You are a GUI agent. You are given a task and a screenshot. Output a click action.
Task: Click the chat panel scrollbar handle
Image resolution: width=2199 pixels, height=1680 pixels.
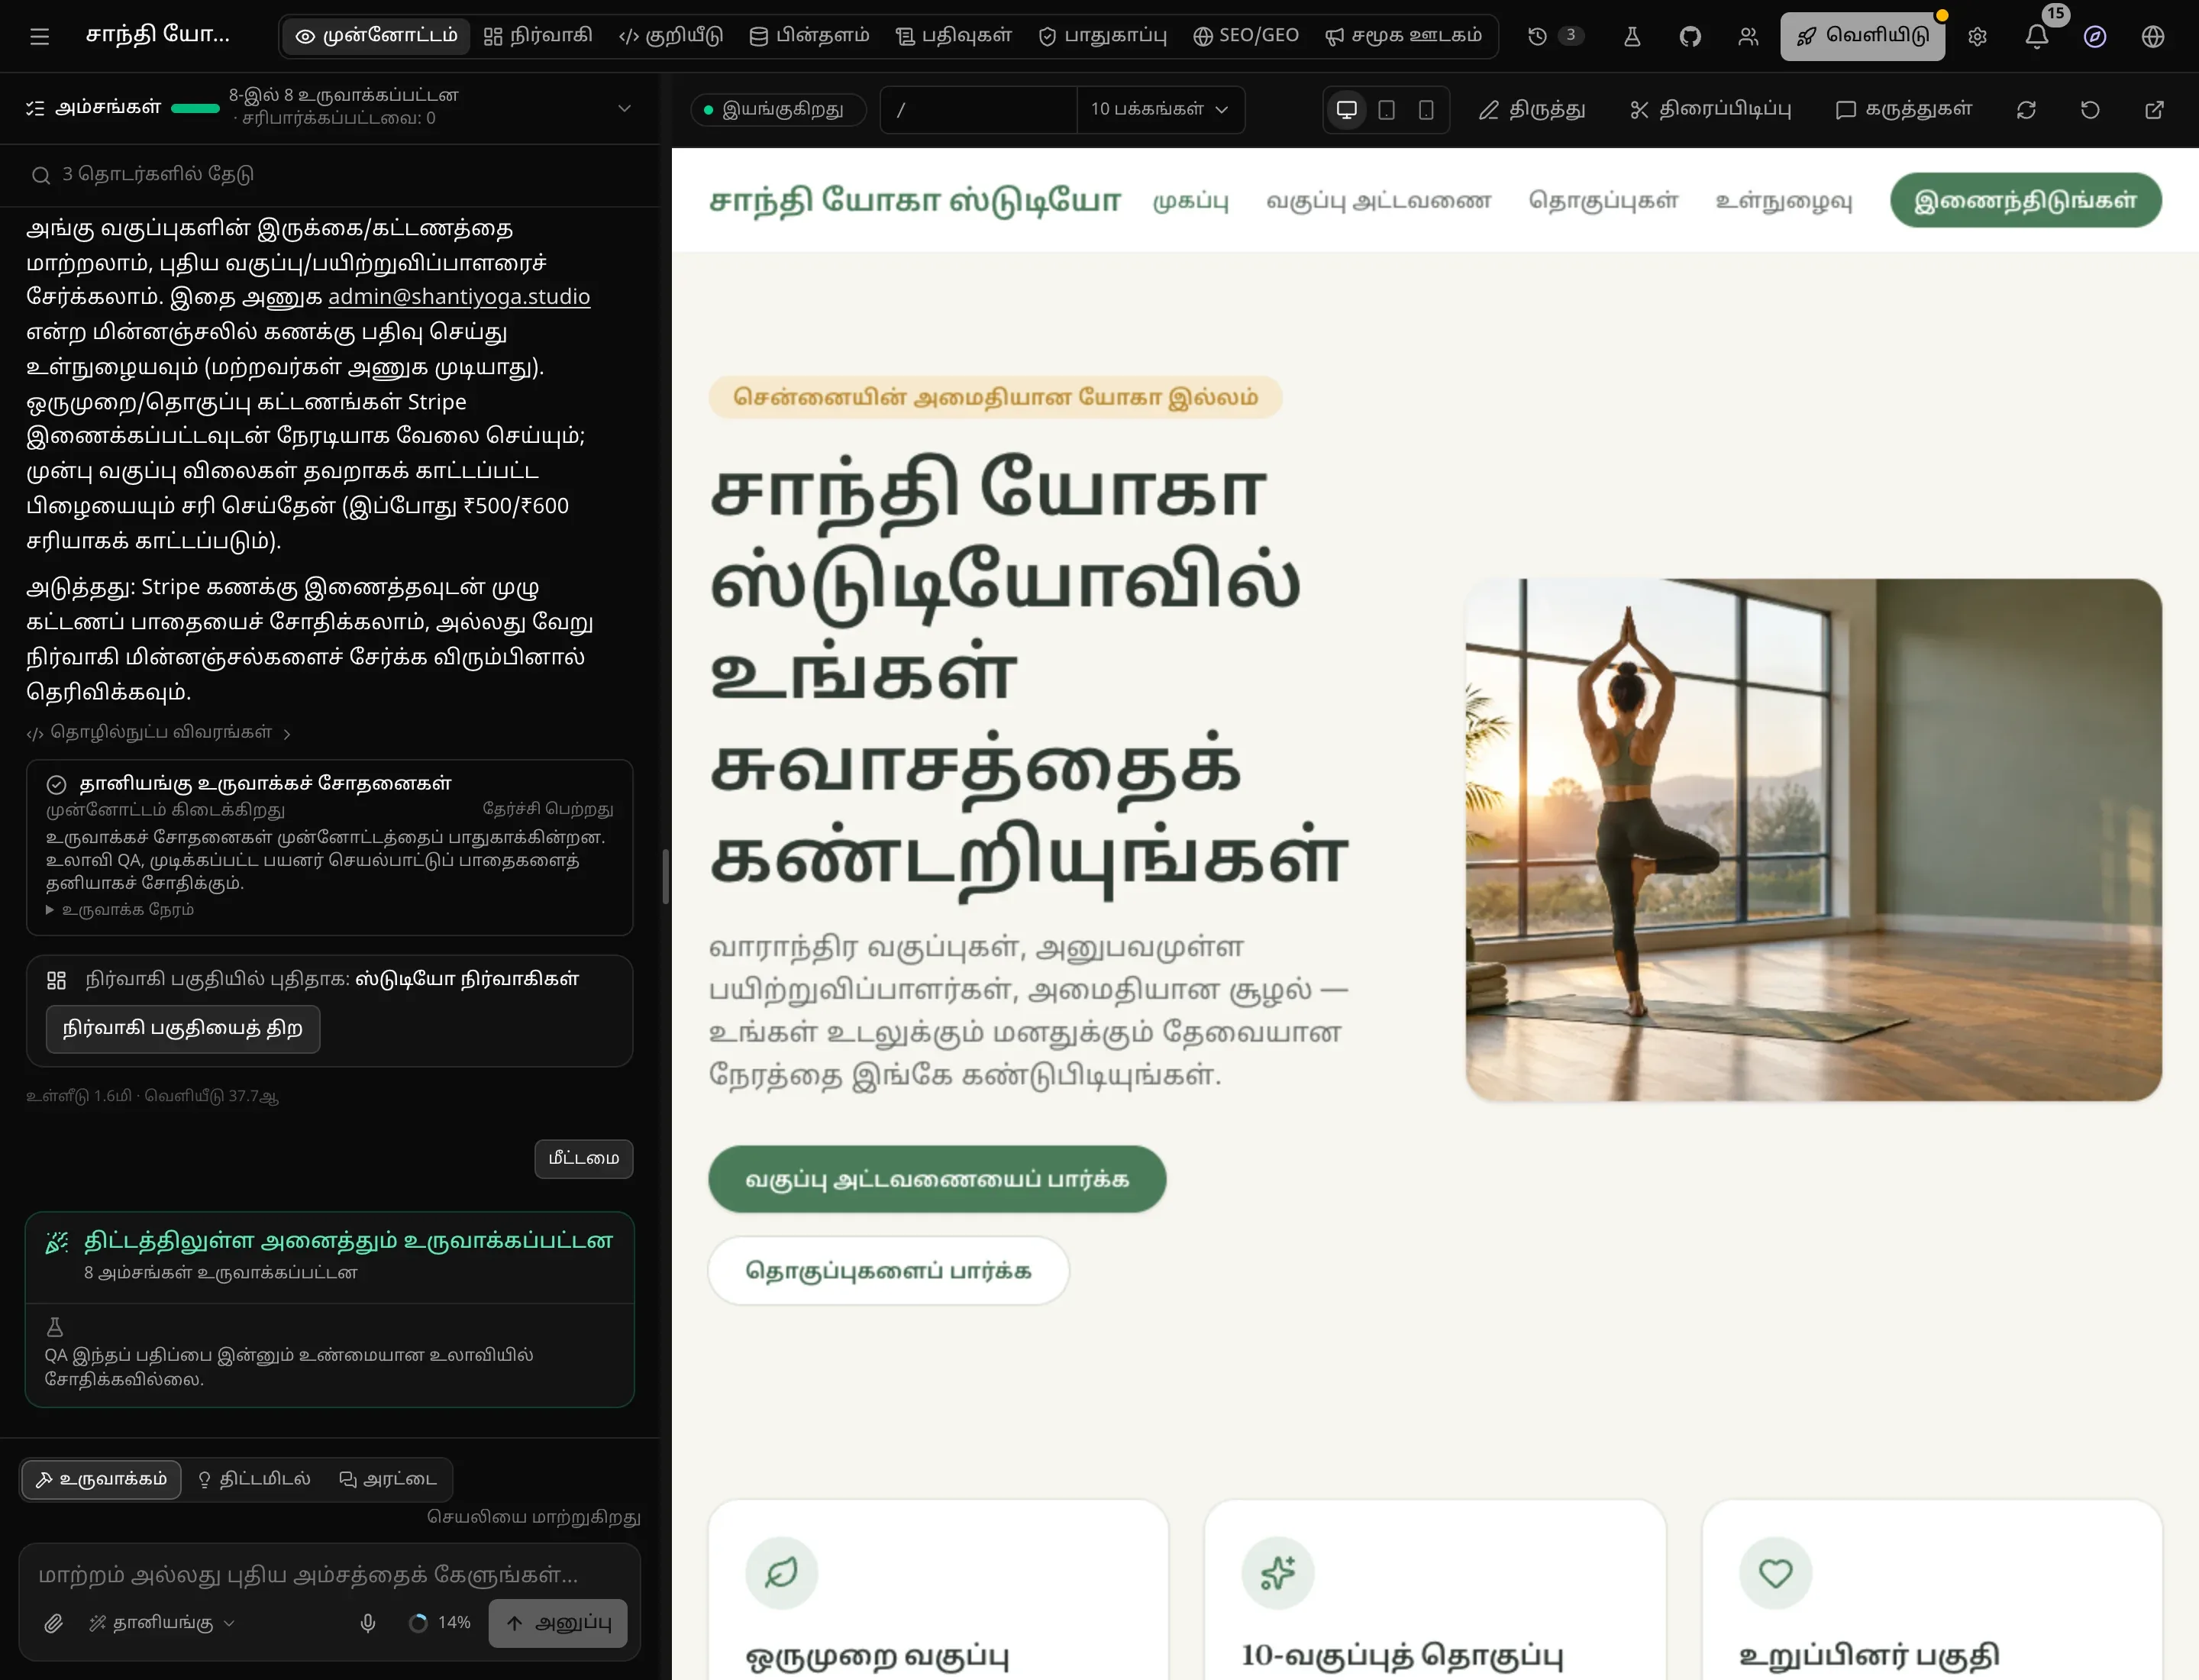665,877
